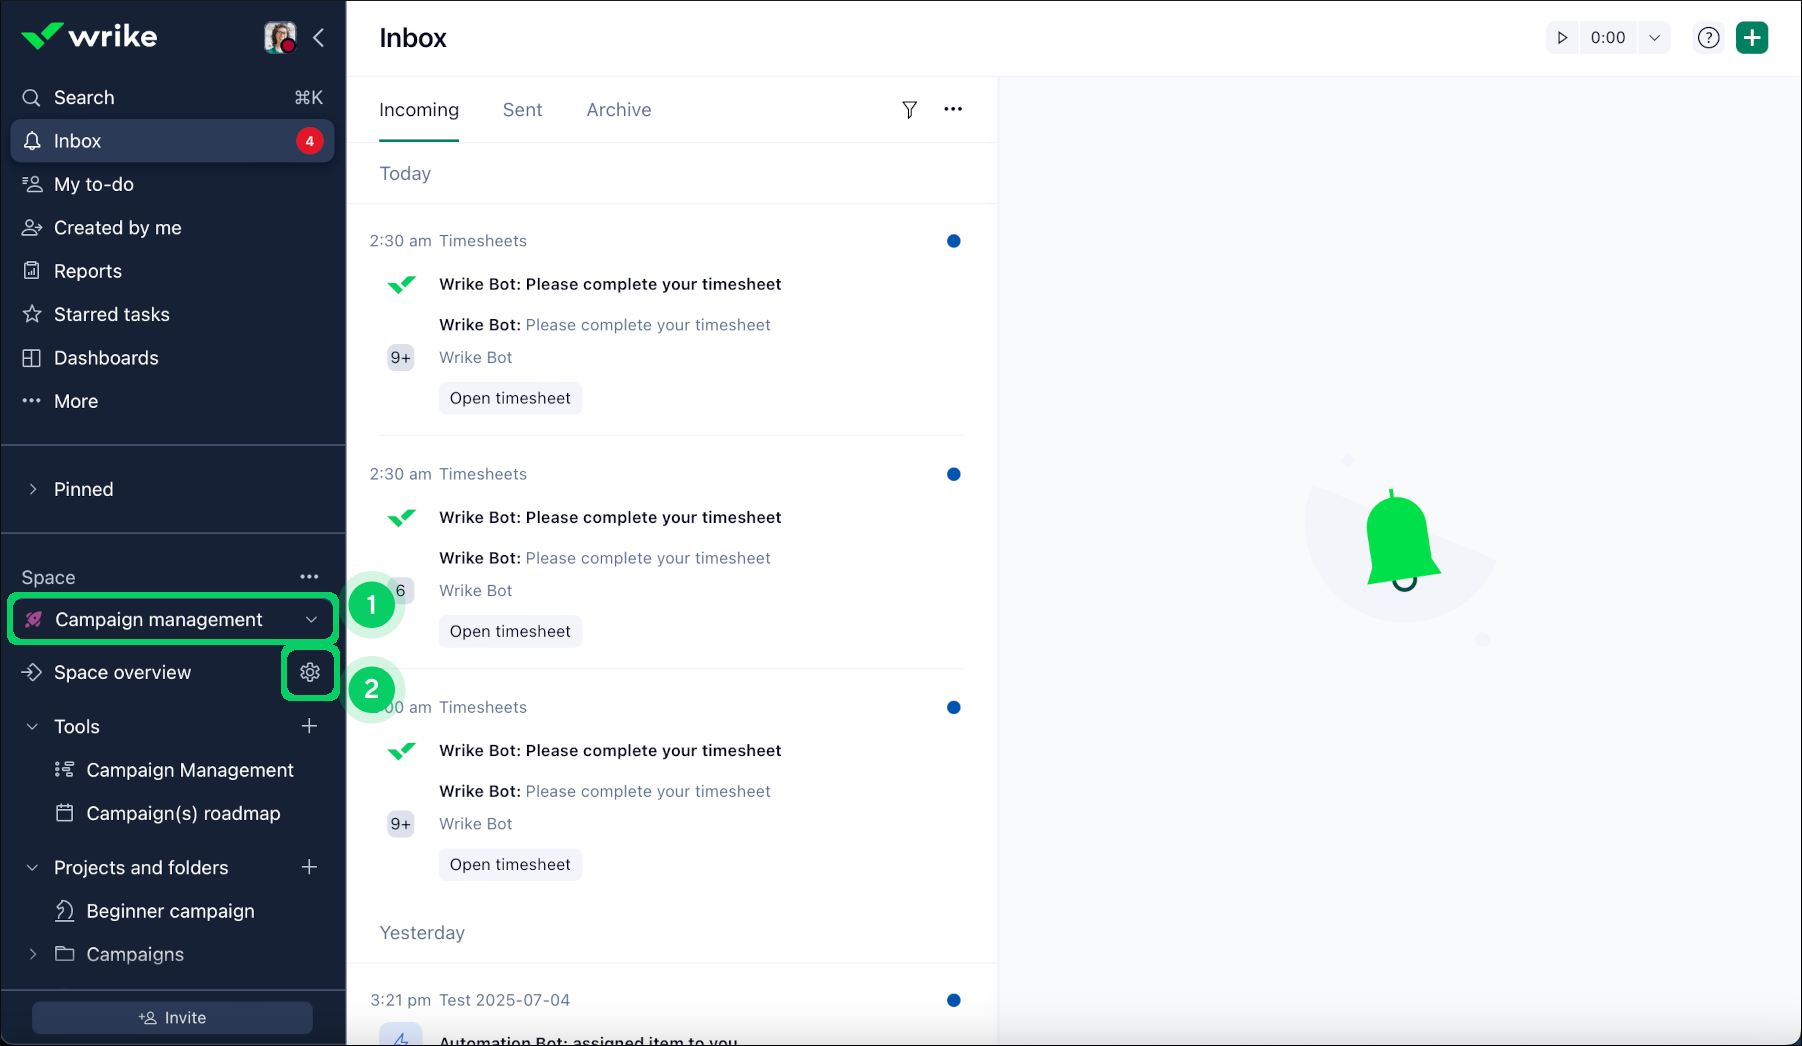Click the green create plus button
This screenshot has height=1046, width=1802.
pyautogui.click(x=1751, y=38)
